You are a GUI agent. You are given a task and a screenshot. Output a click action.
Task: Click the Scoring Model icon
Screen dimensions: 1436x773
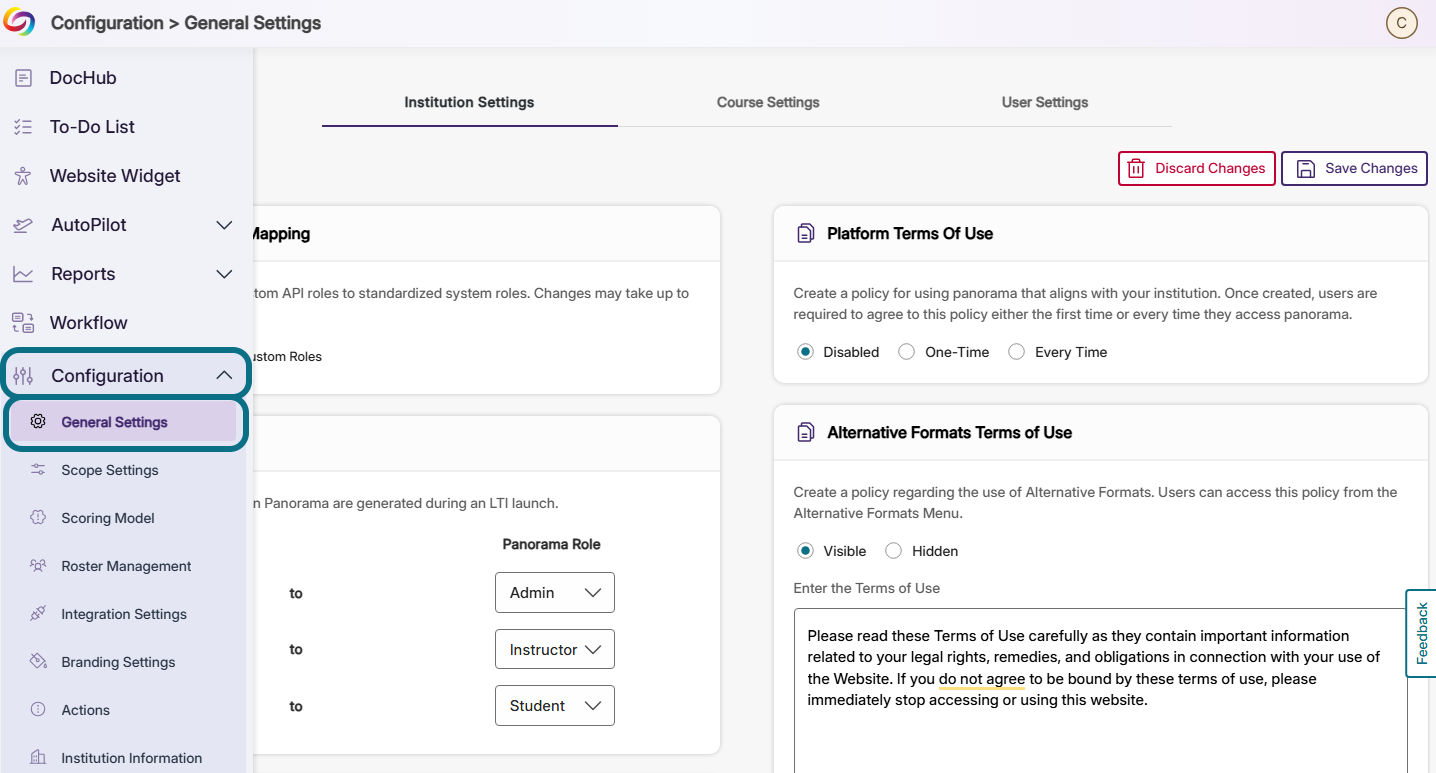[38, 517]
